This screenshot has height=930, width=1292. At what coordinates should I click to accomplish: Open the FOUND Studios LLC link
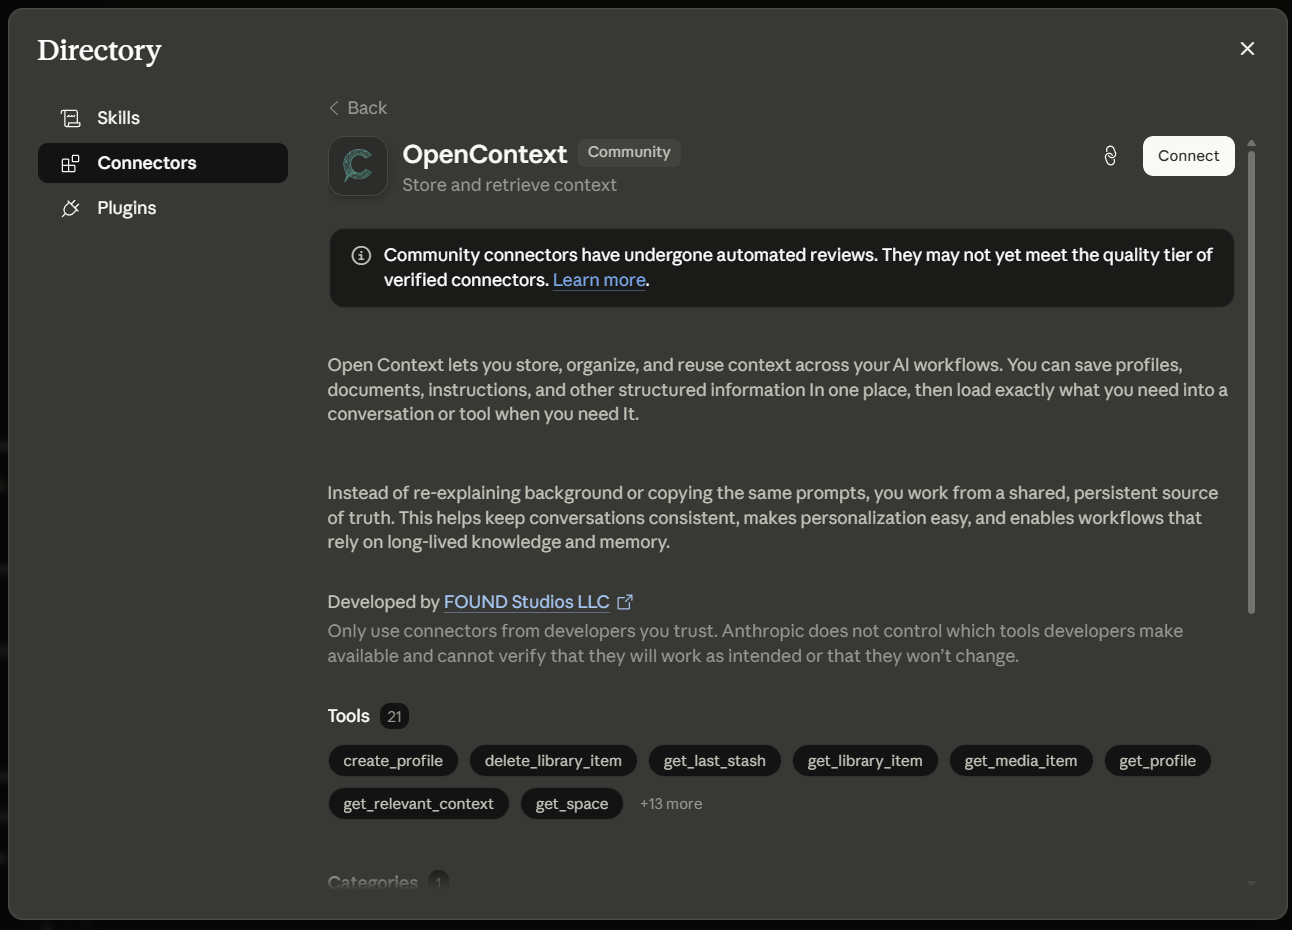pos(526,602)
